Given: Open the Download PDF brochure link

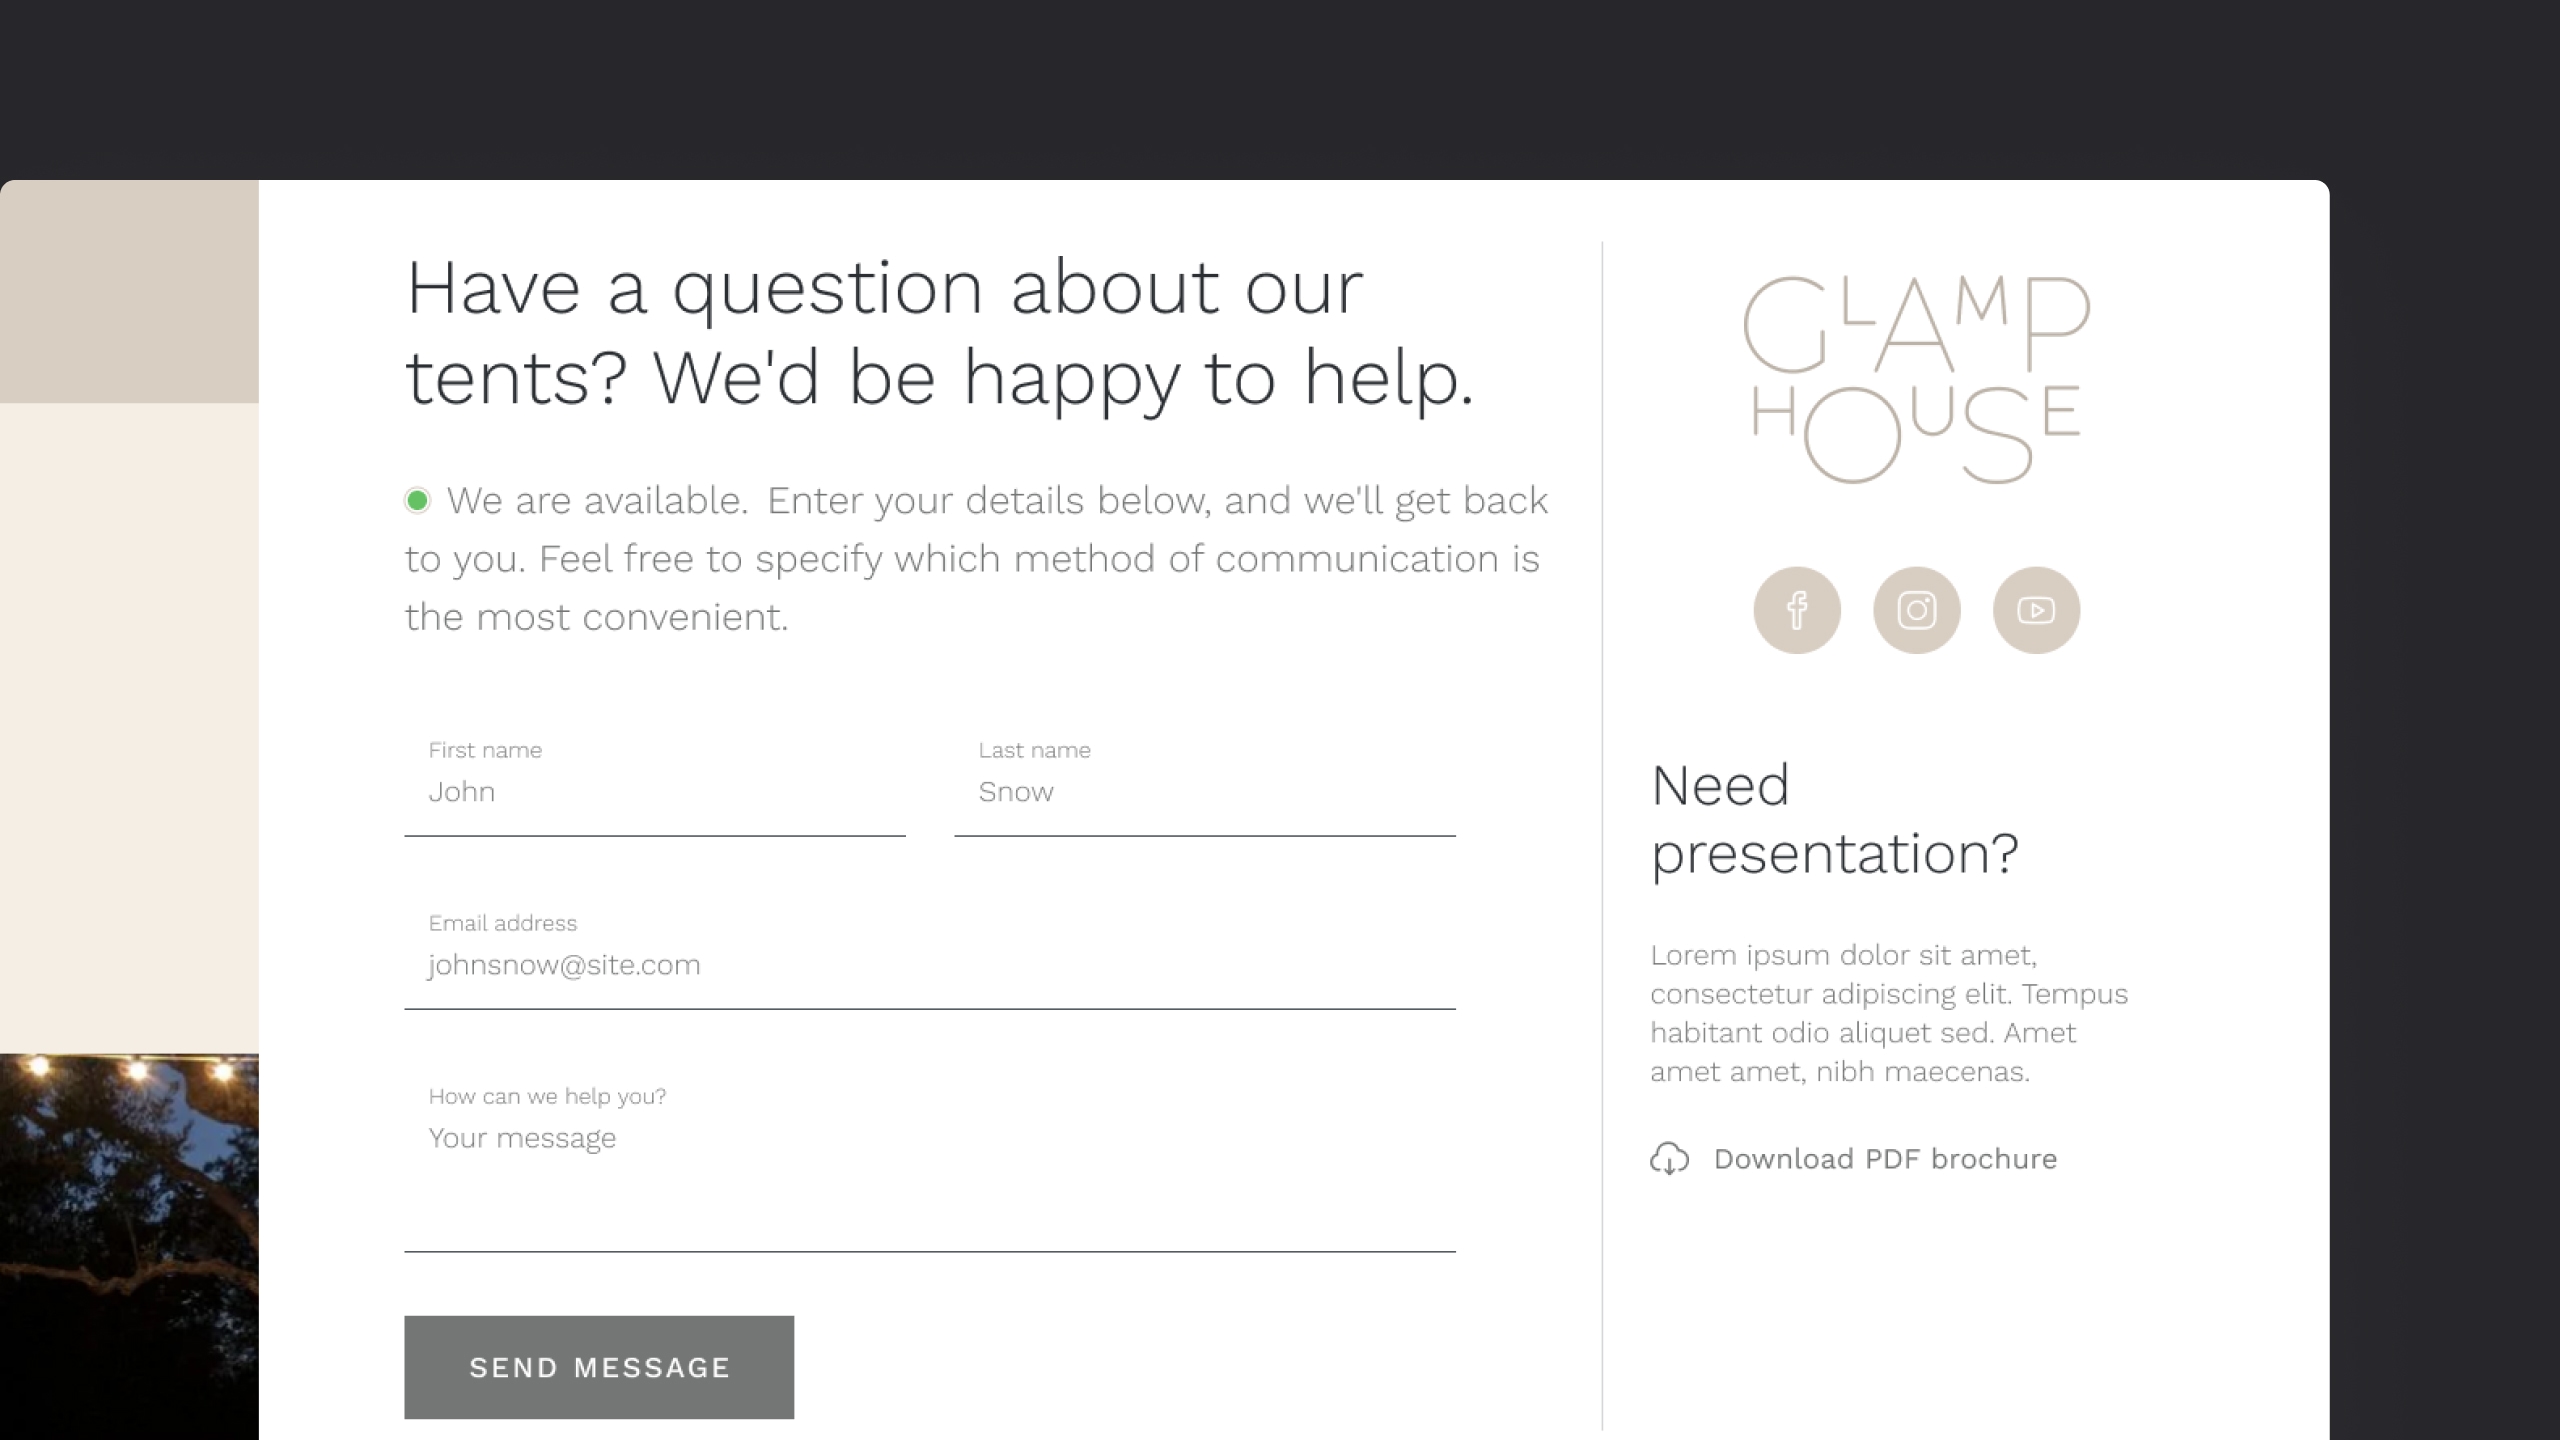Looking at the screenshot, I should coord(1885,1159).
